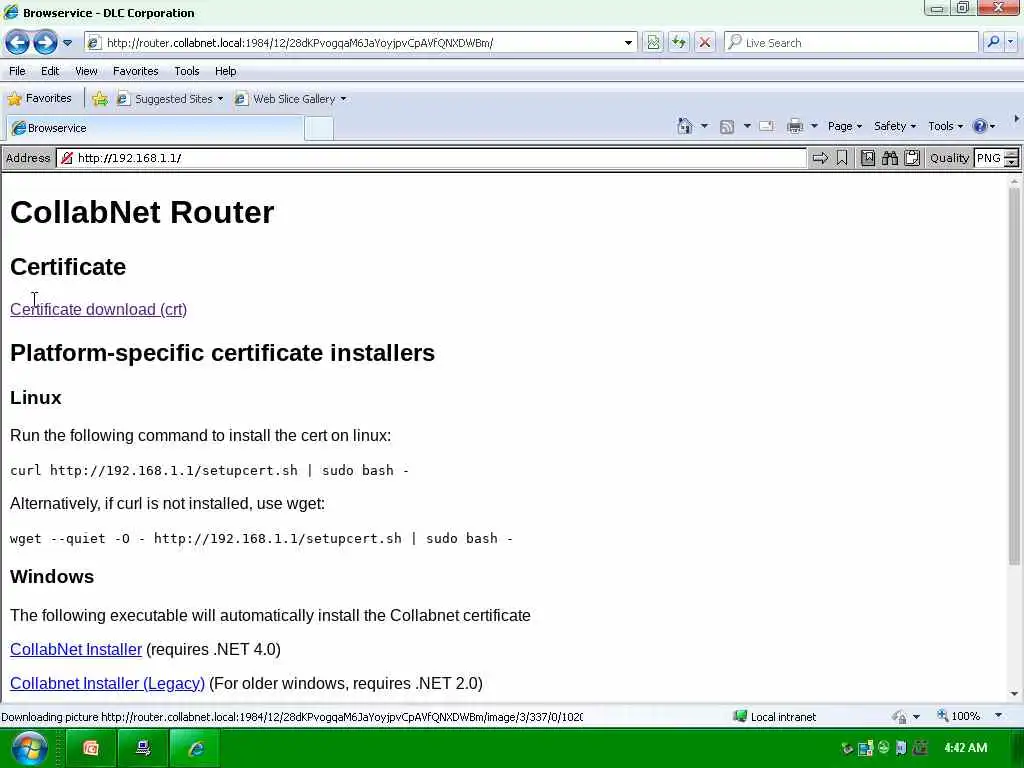Select the Browservice tab
Screen dimensions: 1024x768
click(154, 128)
